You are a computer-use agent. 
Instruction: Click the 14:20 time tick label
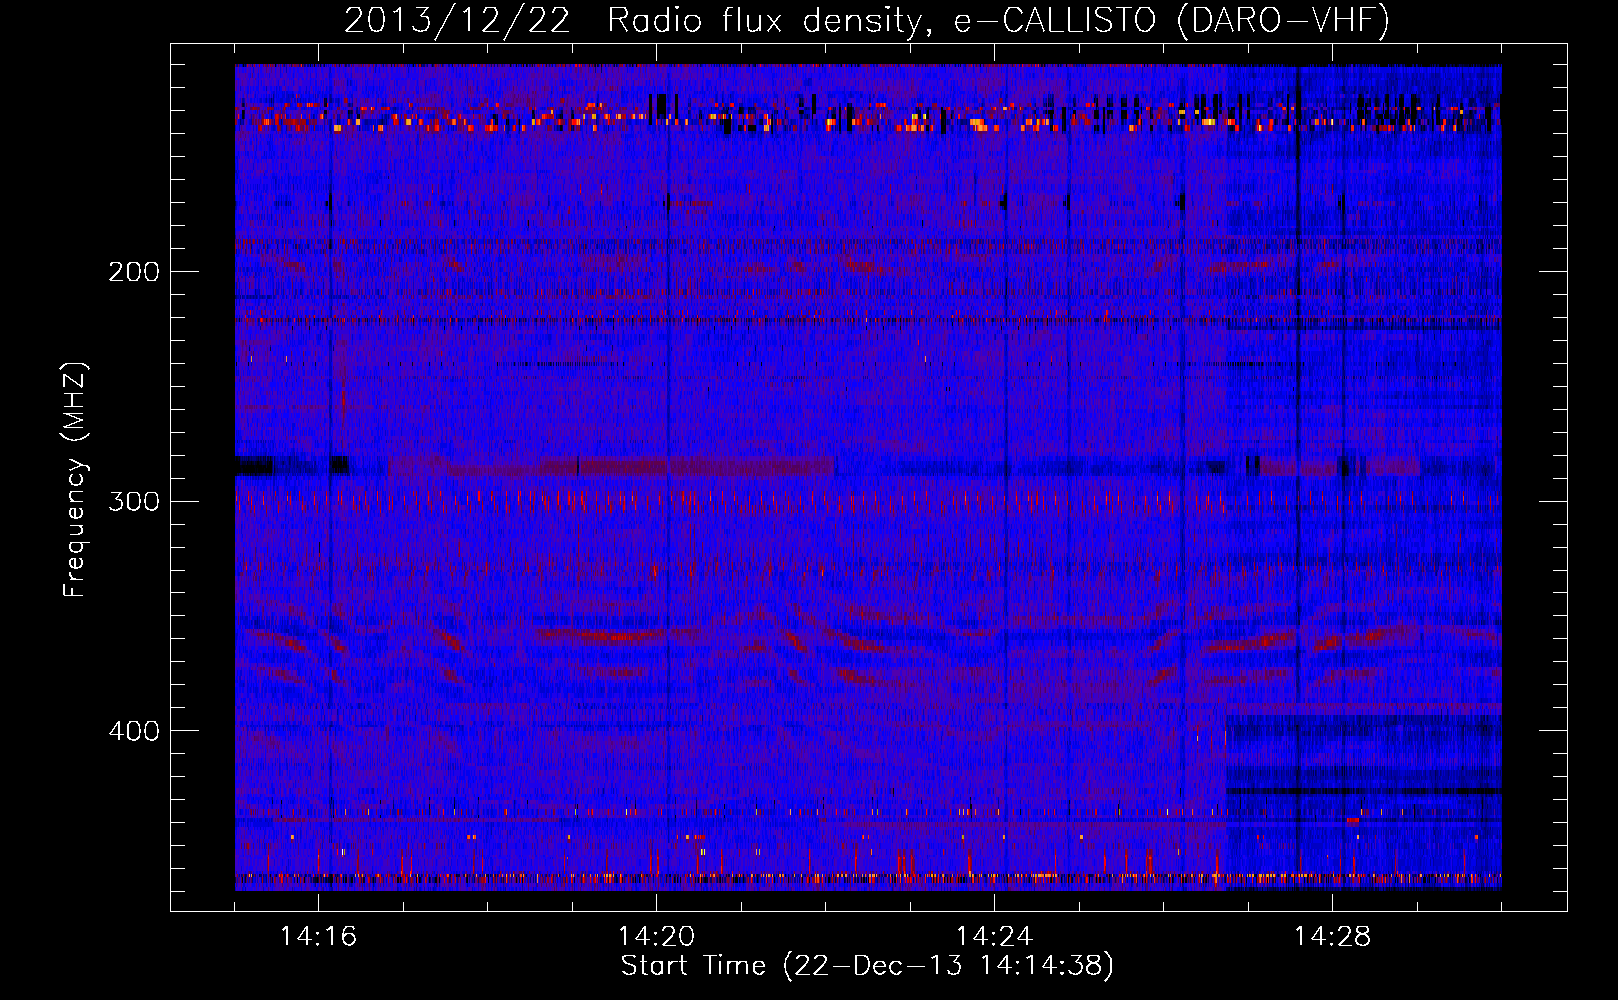point(656,937)
